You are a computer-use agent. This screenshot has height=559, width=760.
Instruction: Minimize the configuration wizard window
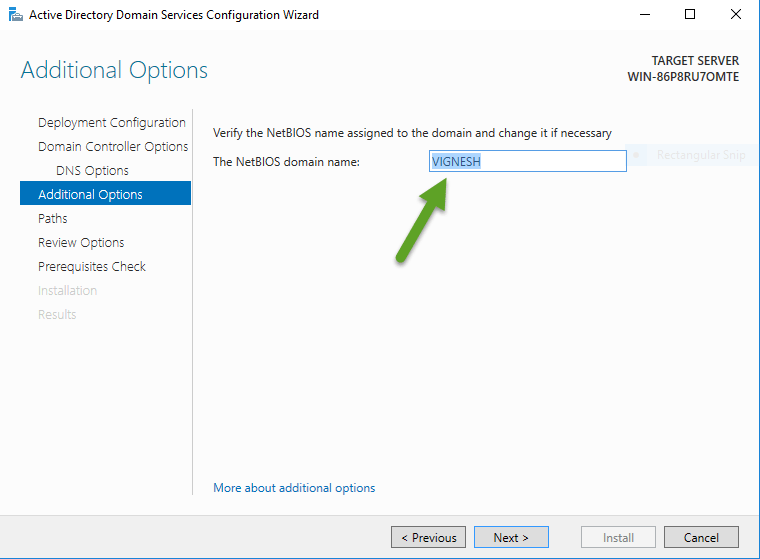643,15
